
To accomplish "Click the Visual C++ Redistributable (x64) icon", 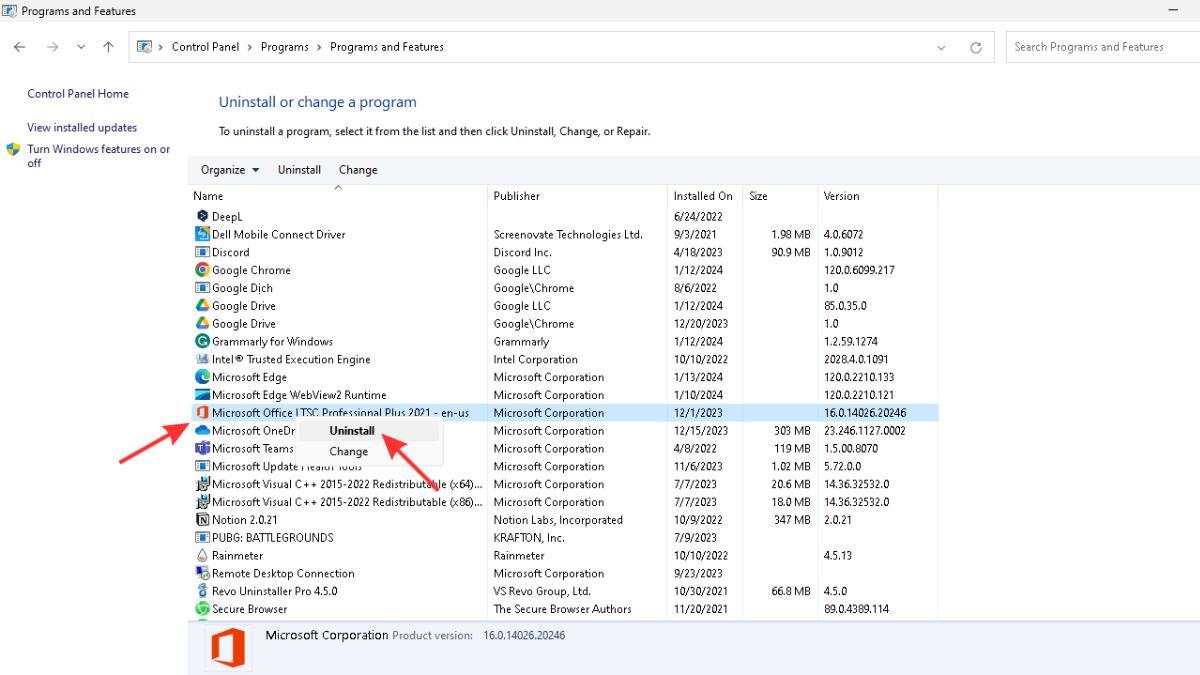I will coord(202,484).
